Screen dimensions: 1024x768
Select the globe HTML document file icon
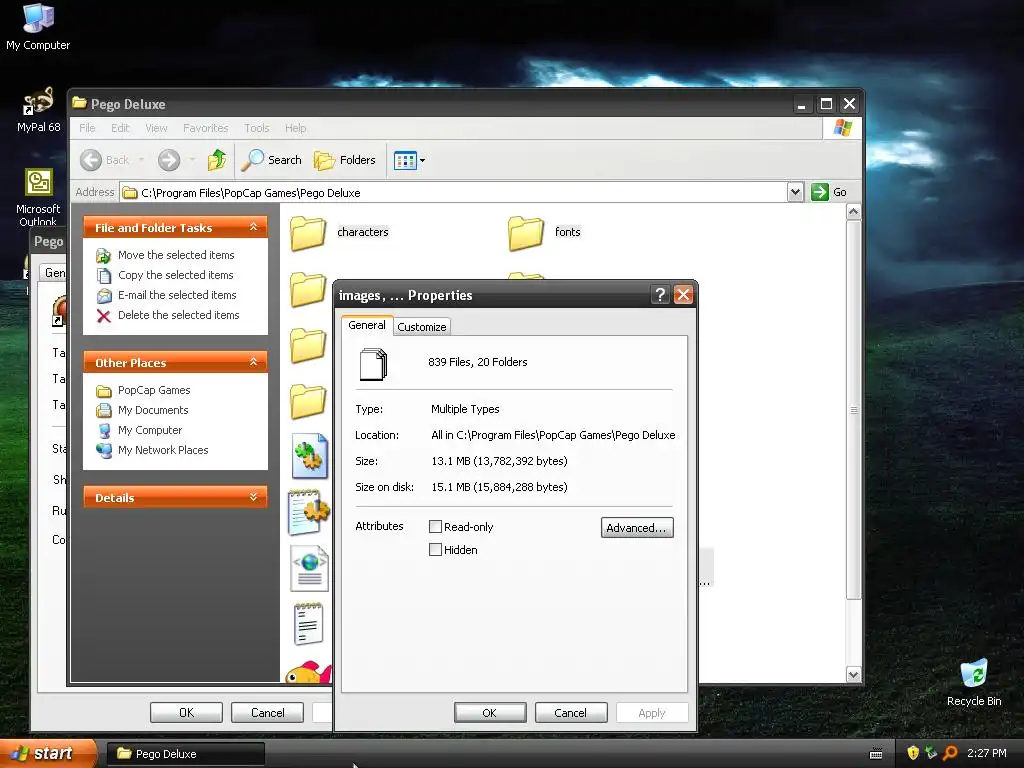309,568
